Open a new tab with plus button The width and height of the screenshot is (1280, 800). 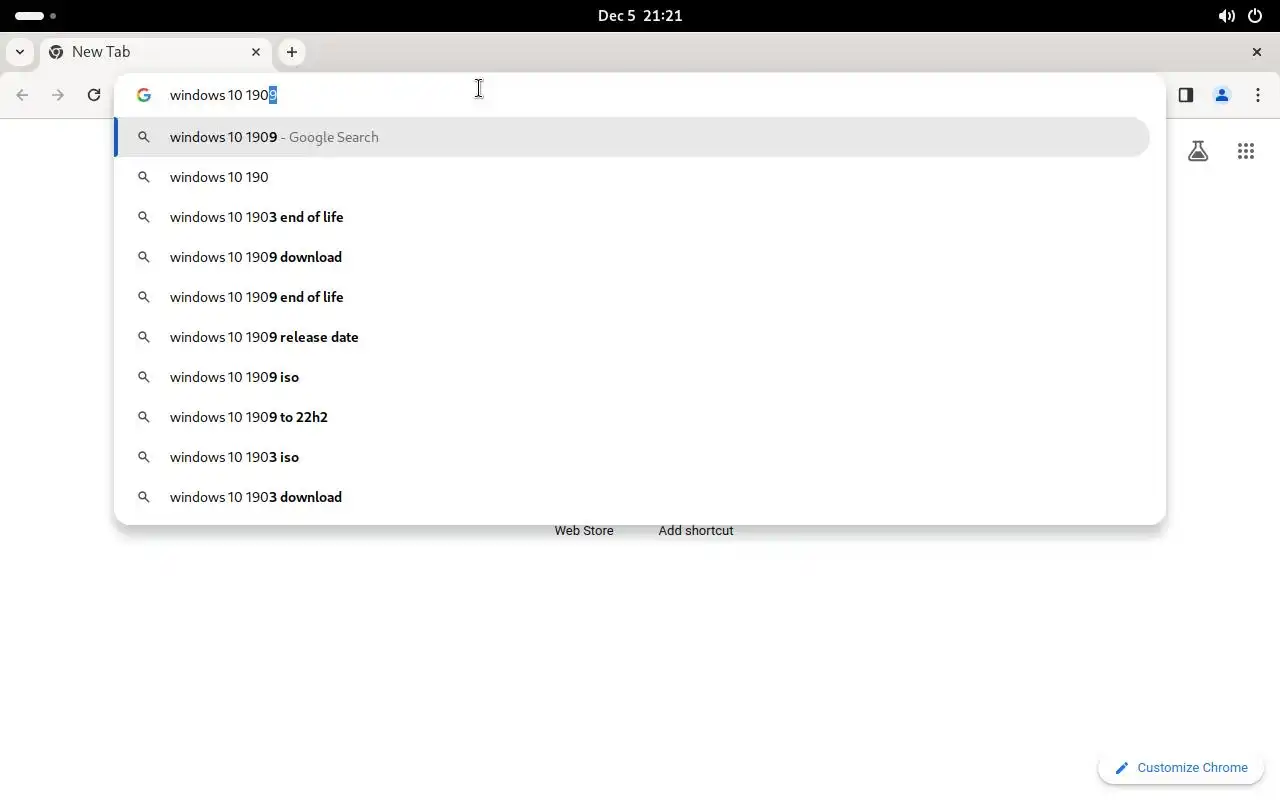coord(291,52)
